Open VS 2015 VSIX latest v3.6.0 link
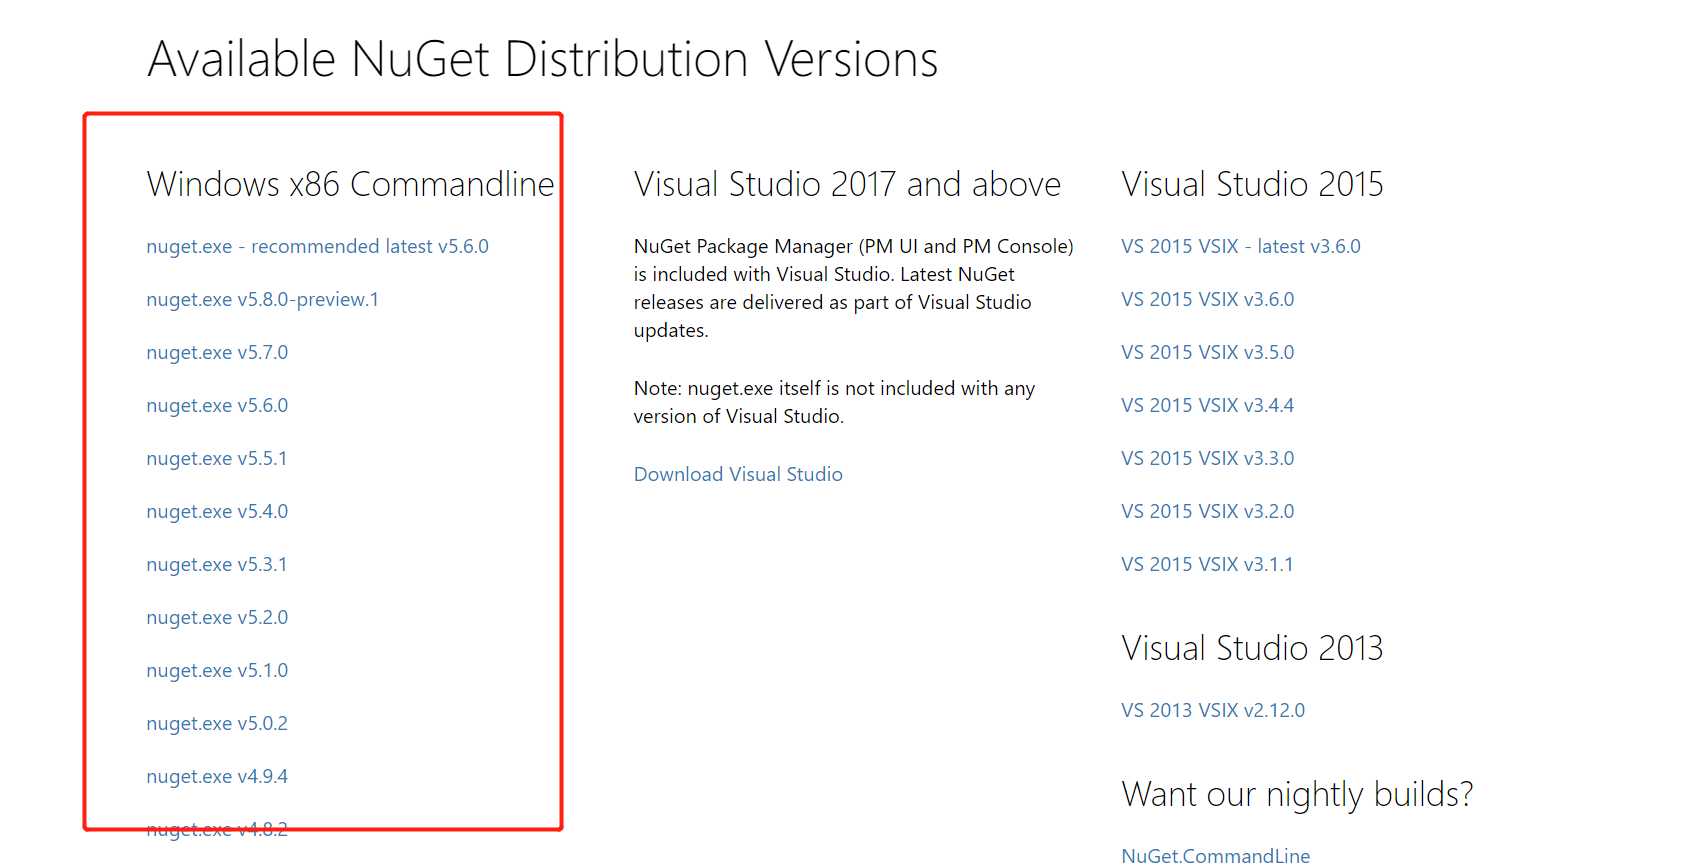This screenshot has height=865, width=1701. [1241, 246]
